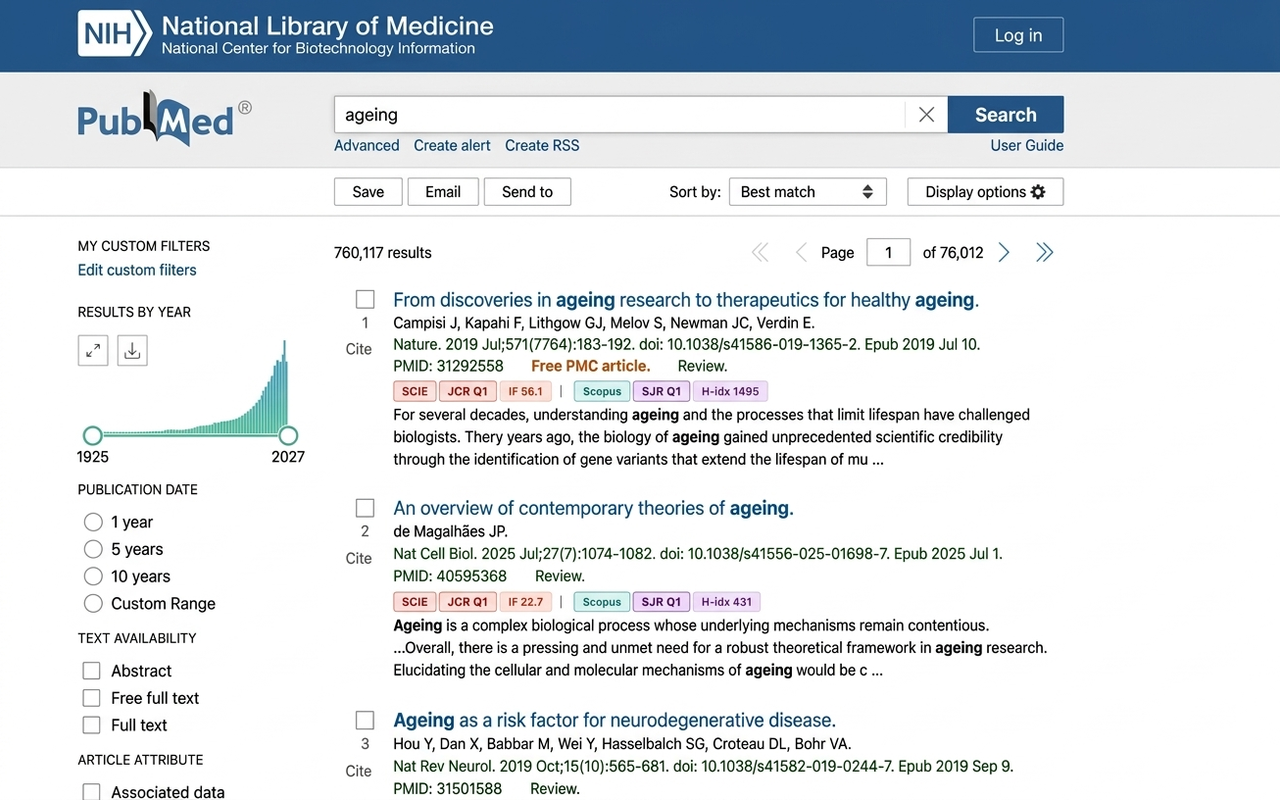The width and height of the screenshot is (1280, 800).
Task: Click the Scopus badge on de Magalhães article
Action: coord(602,602)
